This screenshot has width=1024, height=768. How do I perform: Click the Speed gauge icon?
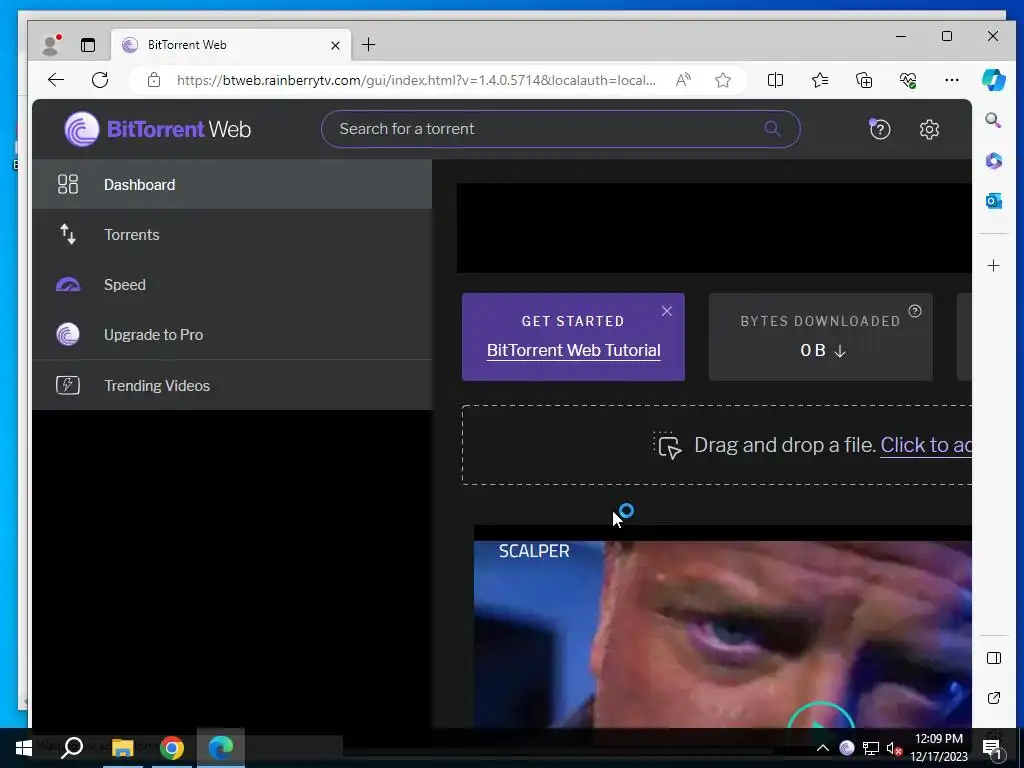tap(68, 285)
